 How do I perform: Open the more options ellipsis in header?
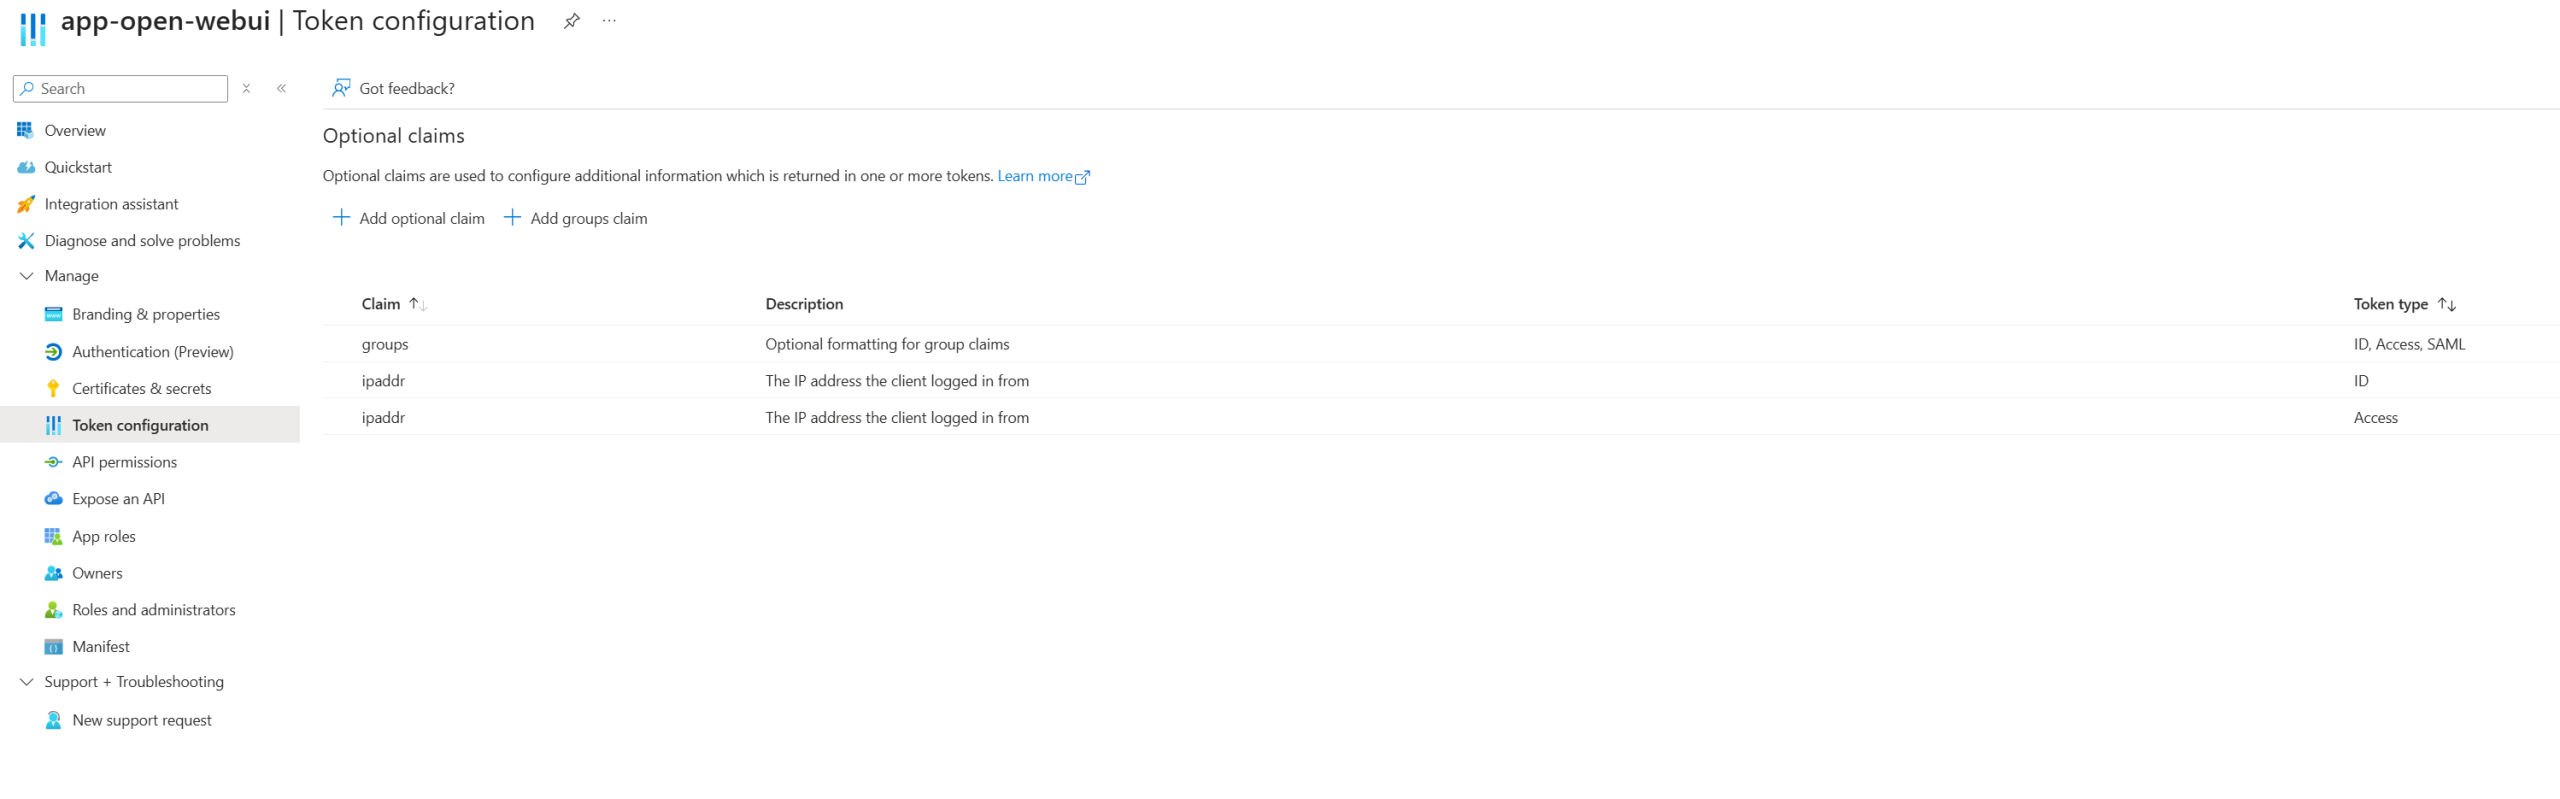[x=609, y=21]
